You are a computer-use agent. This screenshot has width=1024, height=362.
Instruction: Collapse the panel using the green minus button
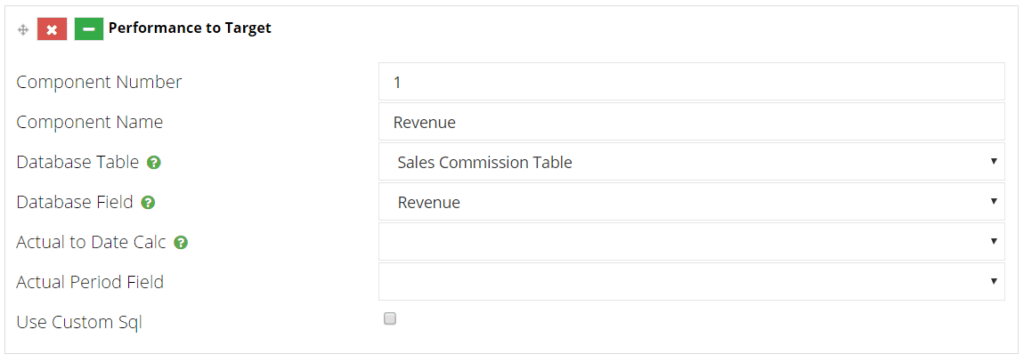tap(89, 29)
